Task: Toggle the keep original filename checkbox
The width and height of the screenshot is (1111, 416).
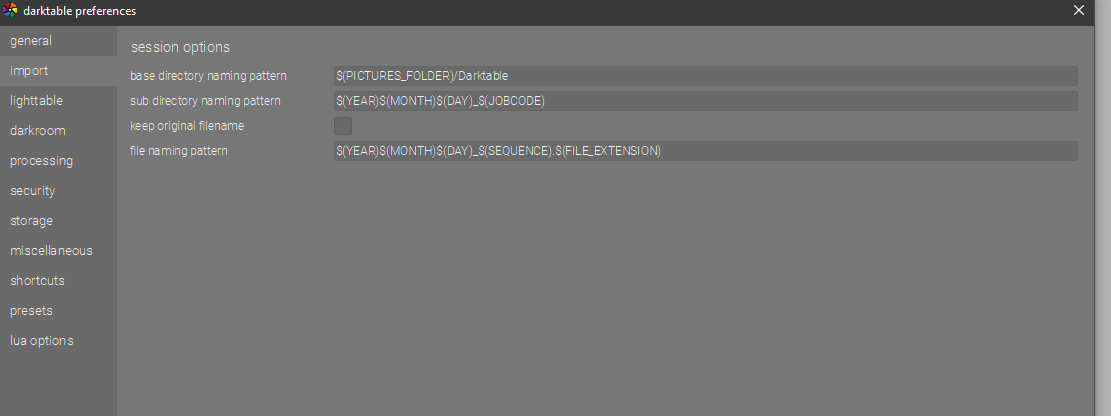Action: tap(343, 126)
